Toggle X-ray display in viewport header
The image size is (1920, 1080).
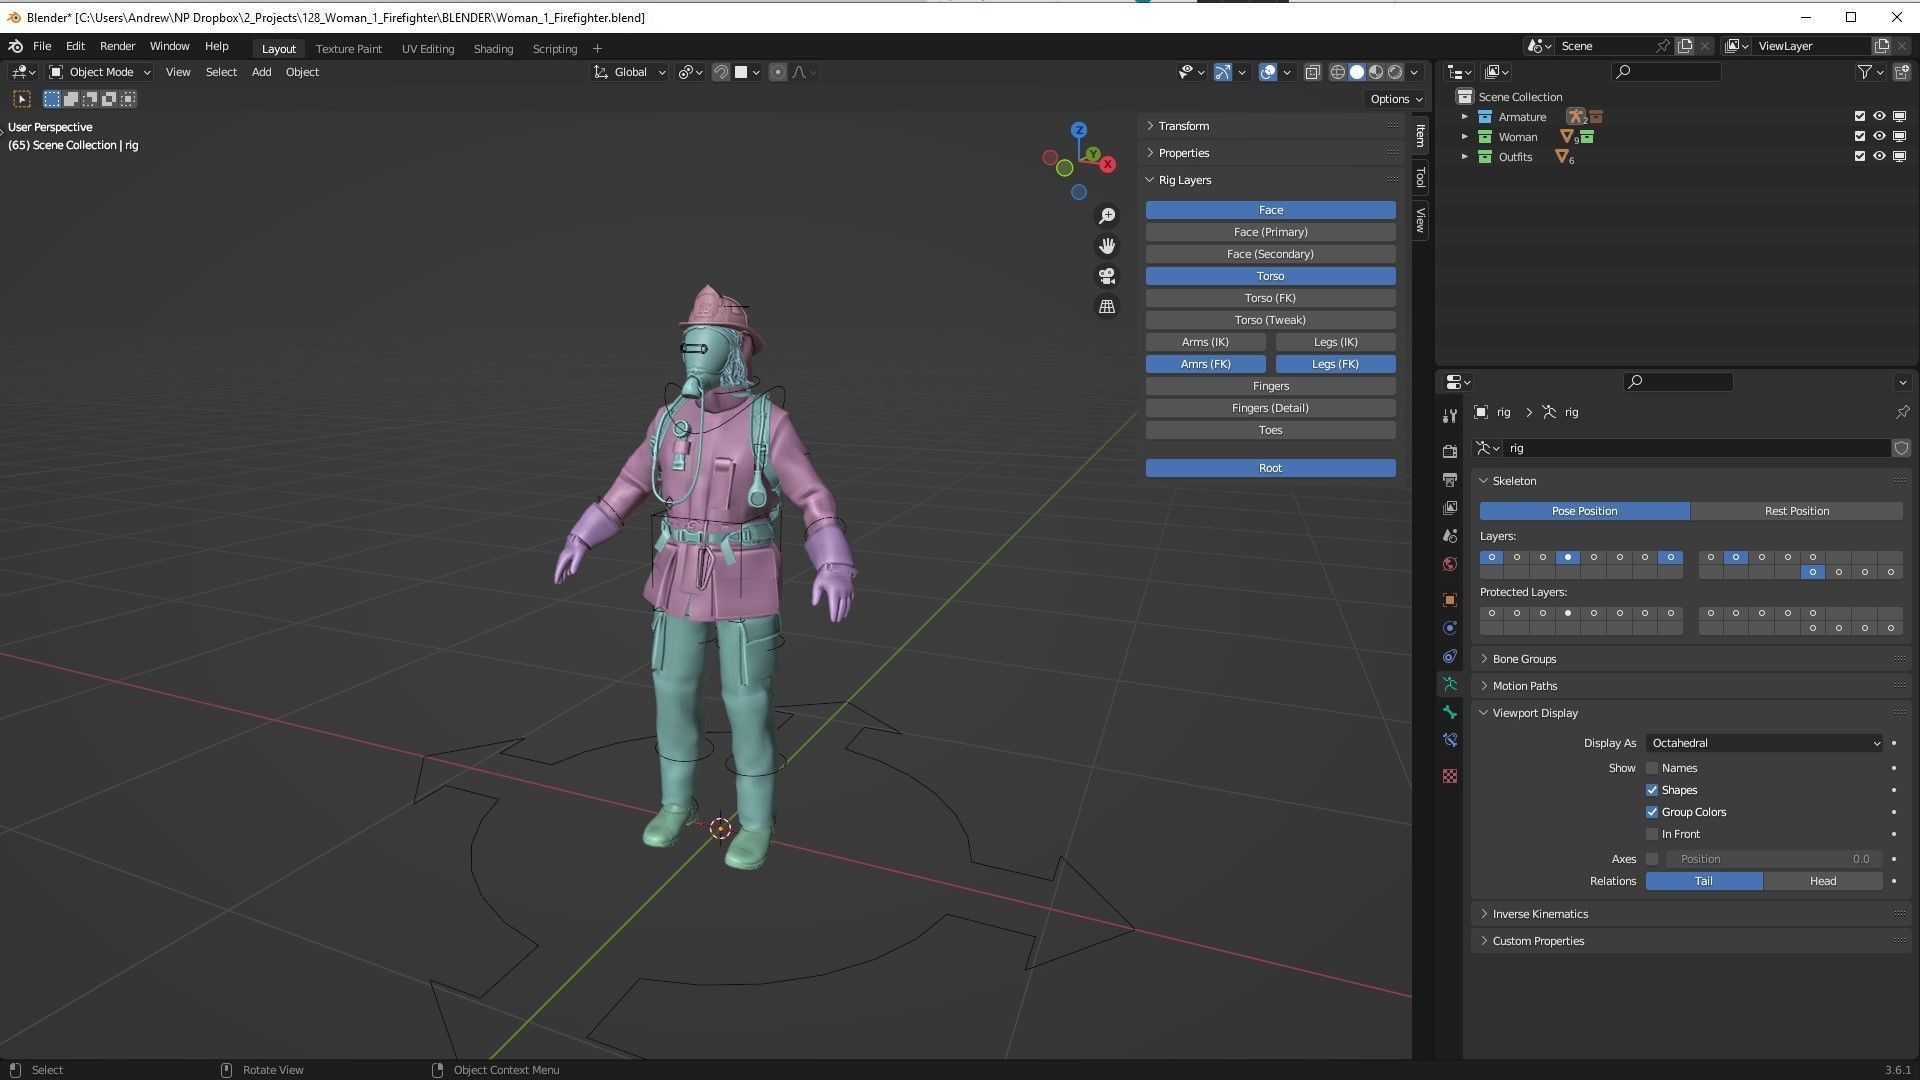click(1312, 72)
